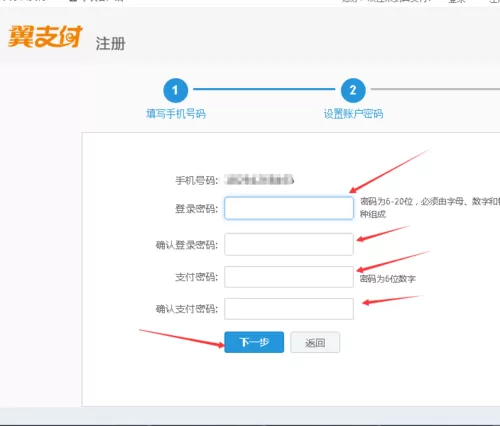Image resolution: width=500 pixels, height=426 pixels.
Task: Select the 填写手机号码 step label
Action: click(x=176, y=114)
